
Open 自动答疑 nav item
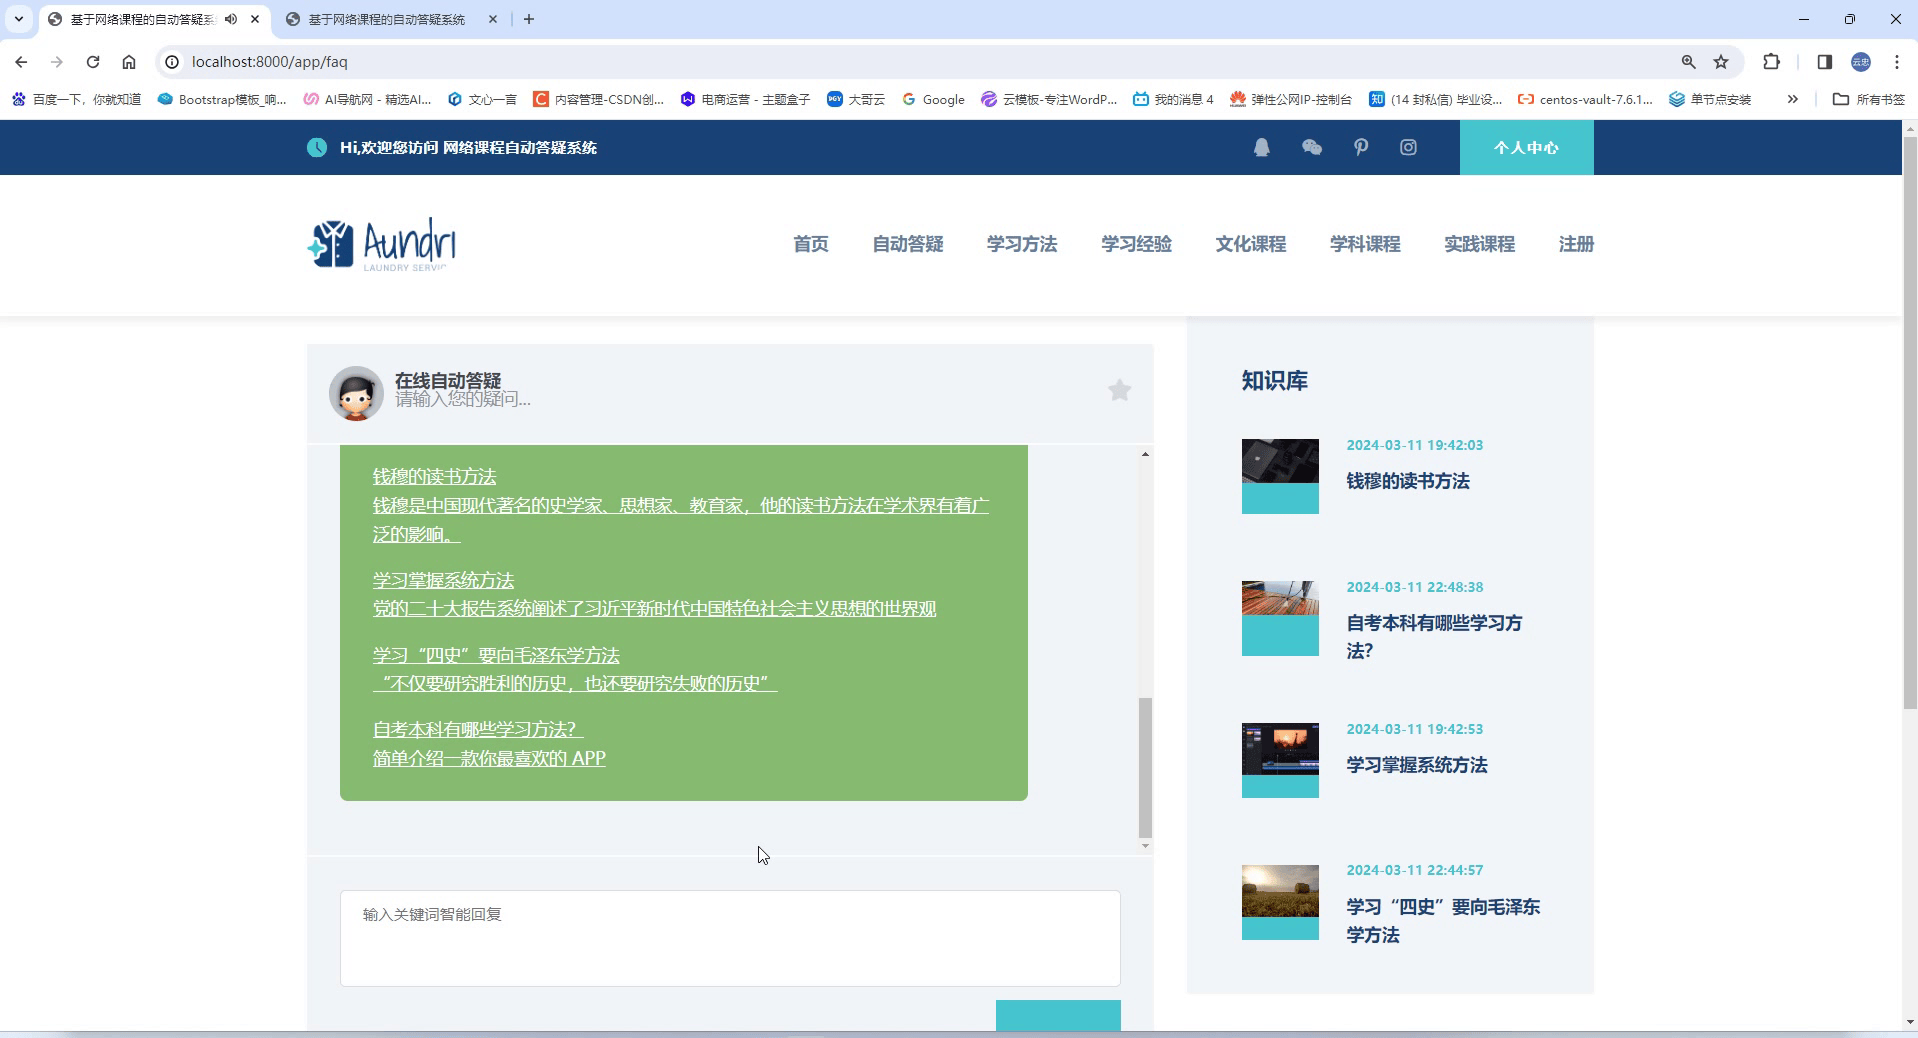908,244
